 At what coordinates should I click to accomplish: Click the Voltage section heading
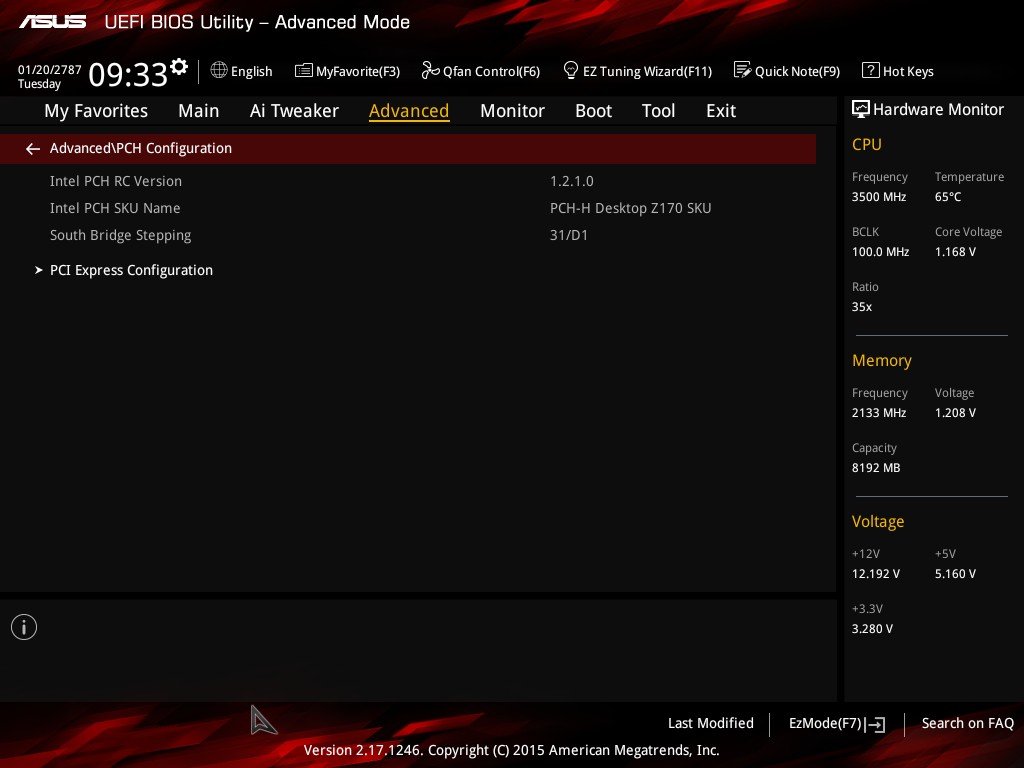click(x=878, y=521)
